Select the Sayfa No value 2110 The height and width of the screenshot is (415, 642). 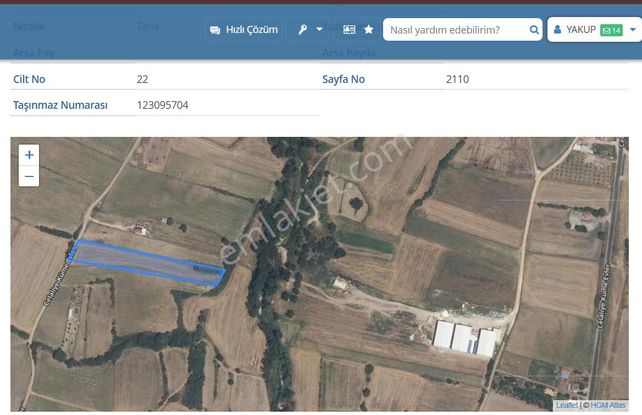click(x=457, y=79)
